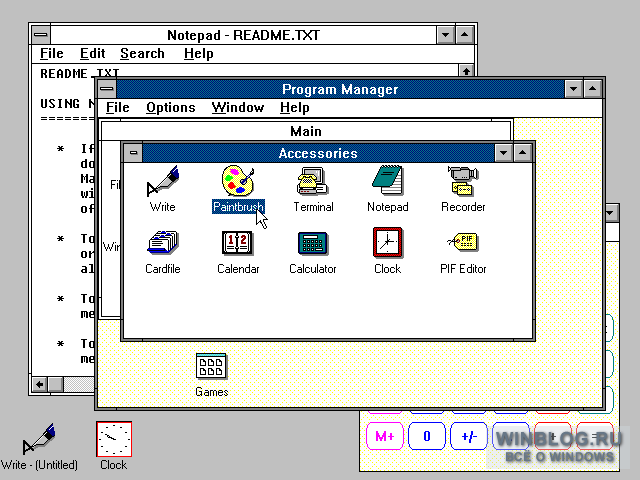The width and height of the screenshot is (640, 480).
Task: Launch the Calculator icon in Accessories
Action: [x=313, y=251]
